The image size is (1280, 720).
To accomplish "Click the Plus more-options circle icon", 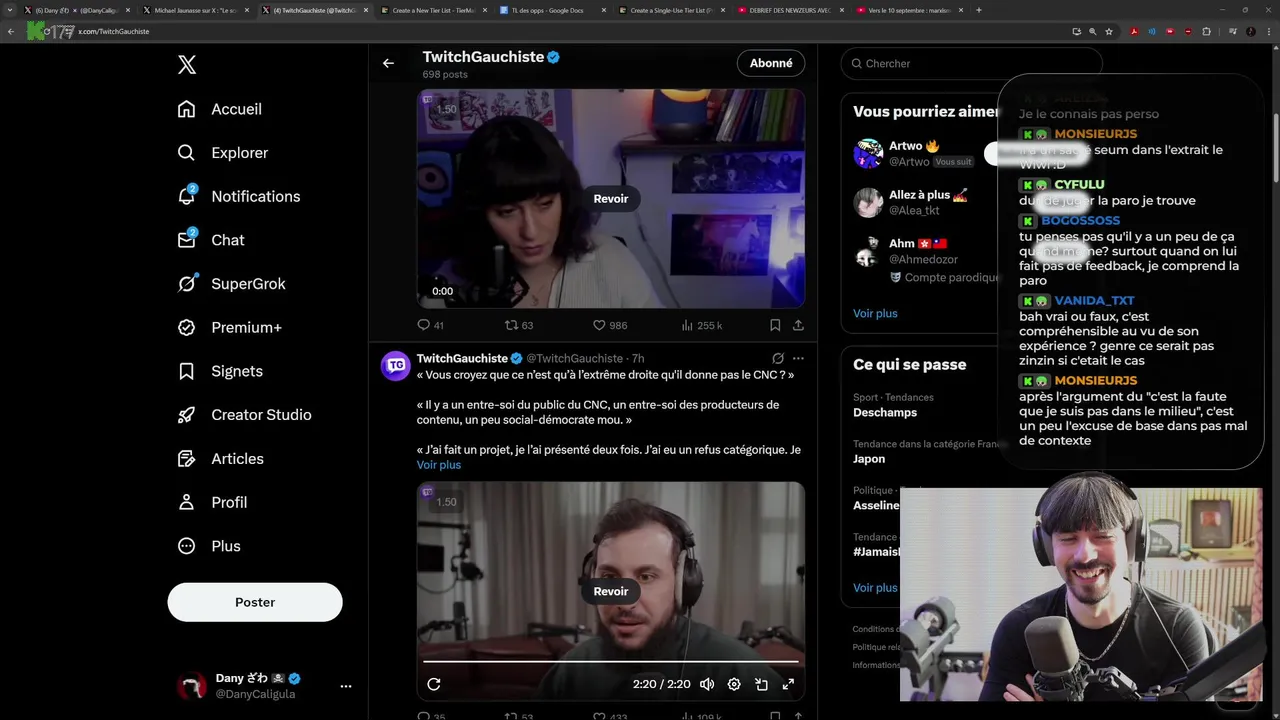I will 186,546.
